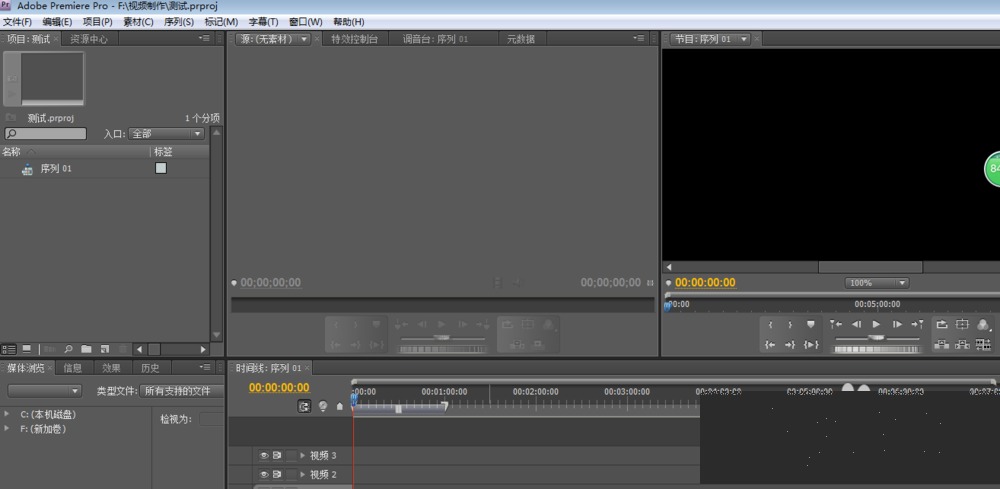The image size is (1000, 489).
Task: Switch Project panel to icon view
Action: (x=27, y=349)
